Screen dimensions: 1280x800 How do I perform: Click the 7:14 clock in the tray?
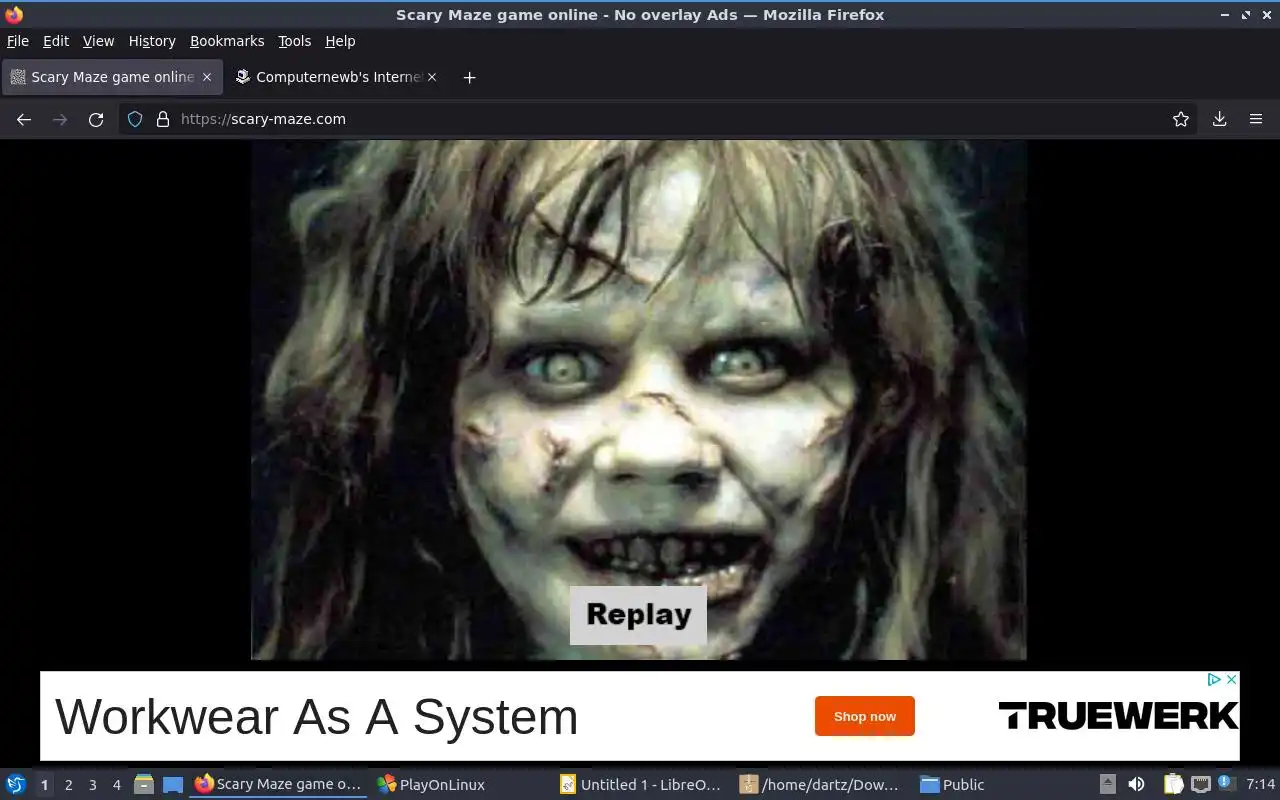point(1261,785)
